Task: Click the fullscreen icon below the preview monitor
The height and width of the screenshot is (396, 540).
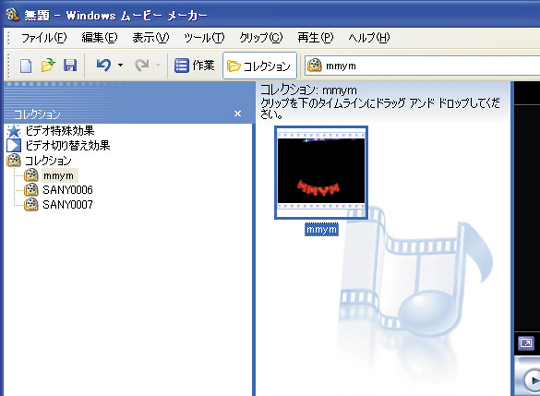Action: coord(526,343)
